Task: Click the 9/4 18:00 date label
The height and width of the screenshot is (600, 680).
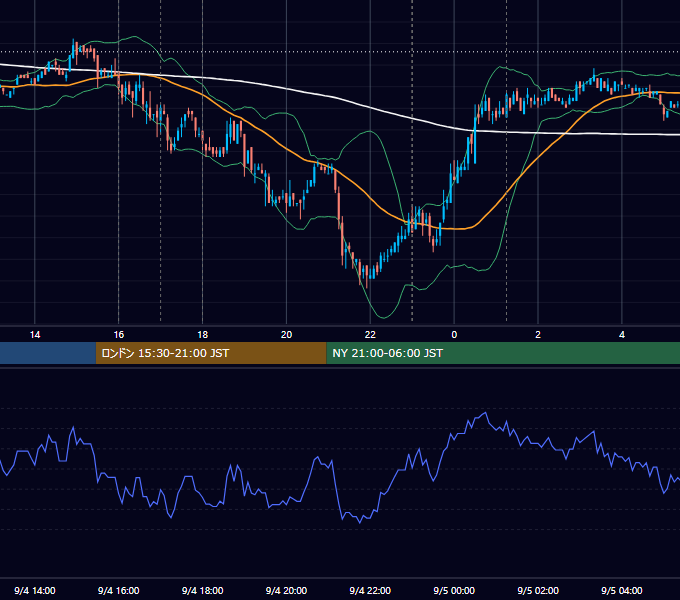Action: pyautogui.click(x=203, y=590)
